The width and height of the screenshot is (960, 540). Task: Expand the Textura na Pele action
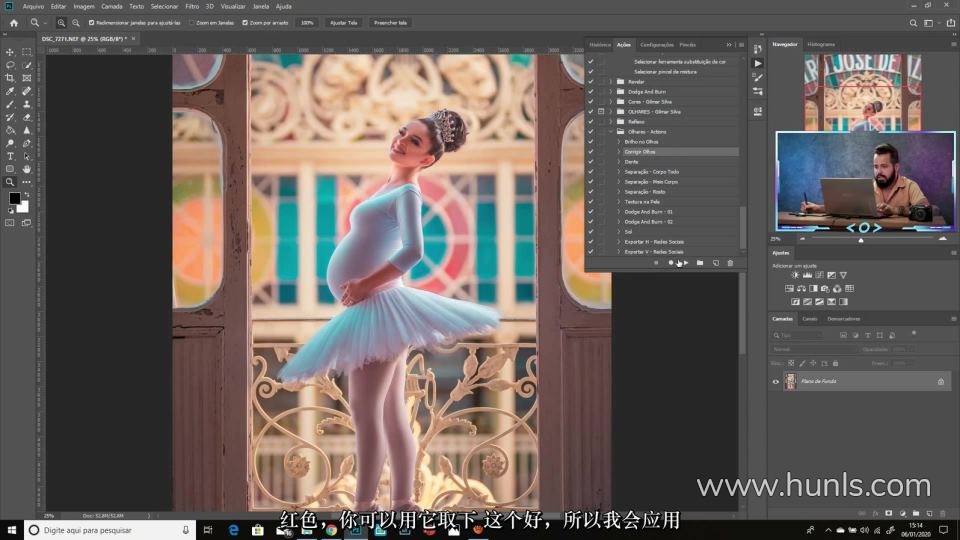pyautogui.click(x=618, y=201)
